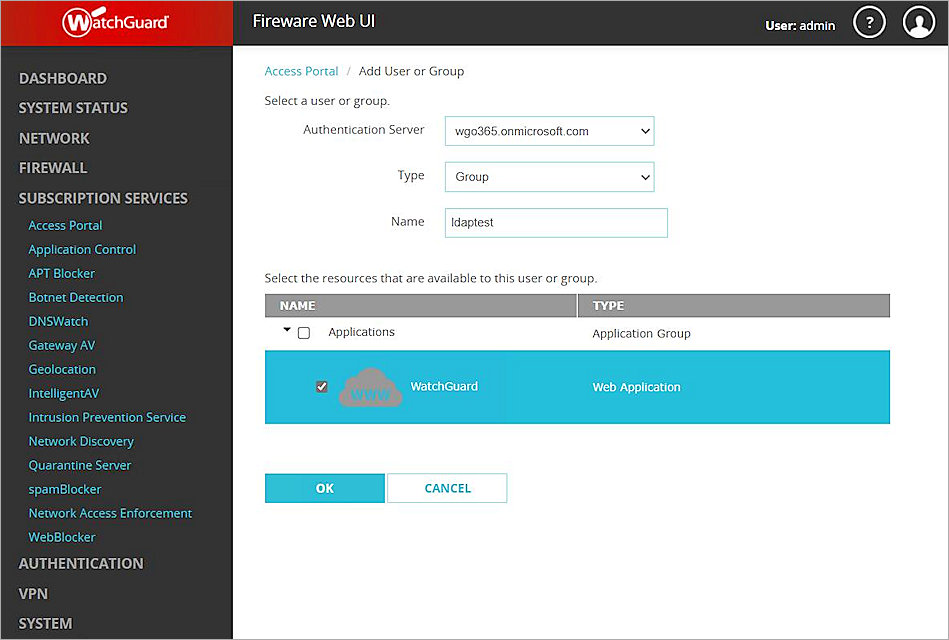
Task: Uncheck the WatchGuard Web Application checkbox
Action: pos(321,386)
